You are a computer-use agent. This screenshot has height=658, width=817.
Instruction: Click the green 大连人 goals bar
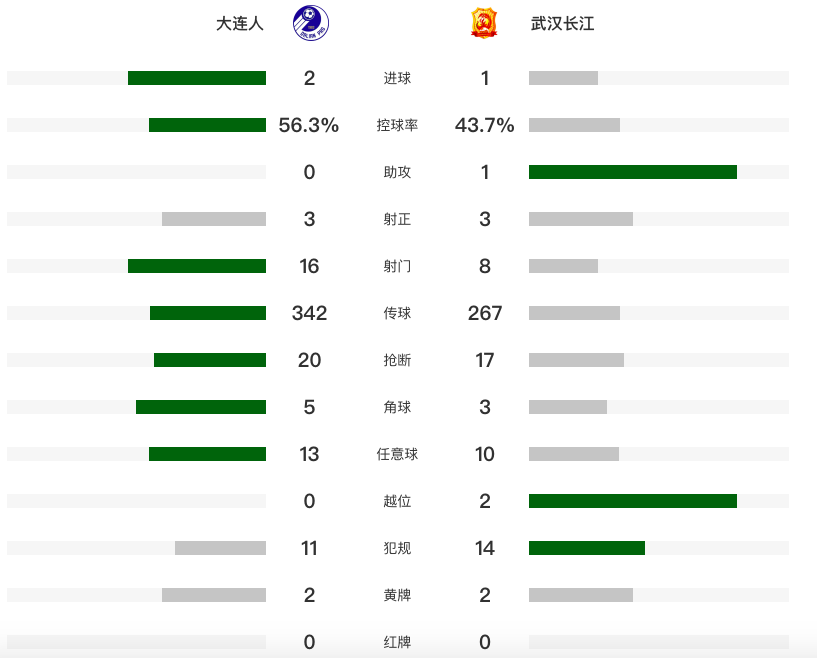(197, 78)
